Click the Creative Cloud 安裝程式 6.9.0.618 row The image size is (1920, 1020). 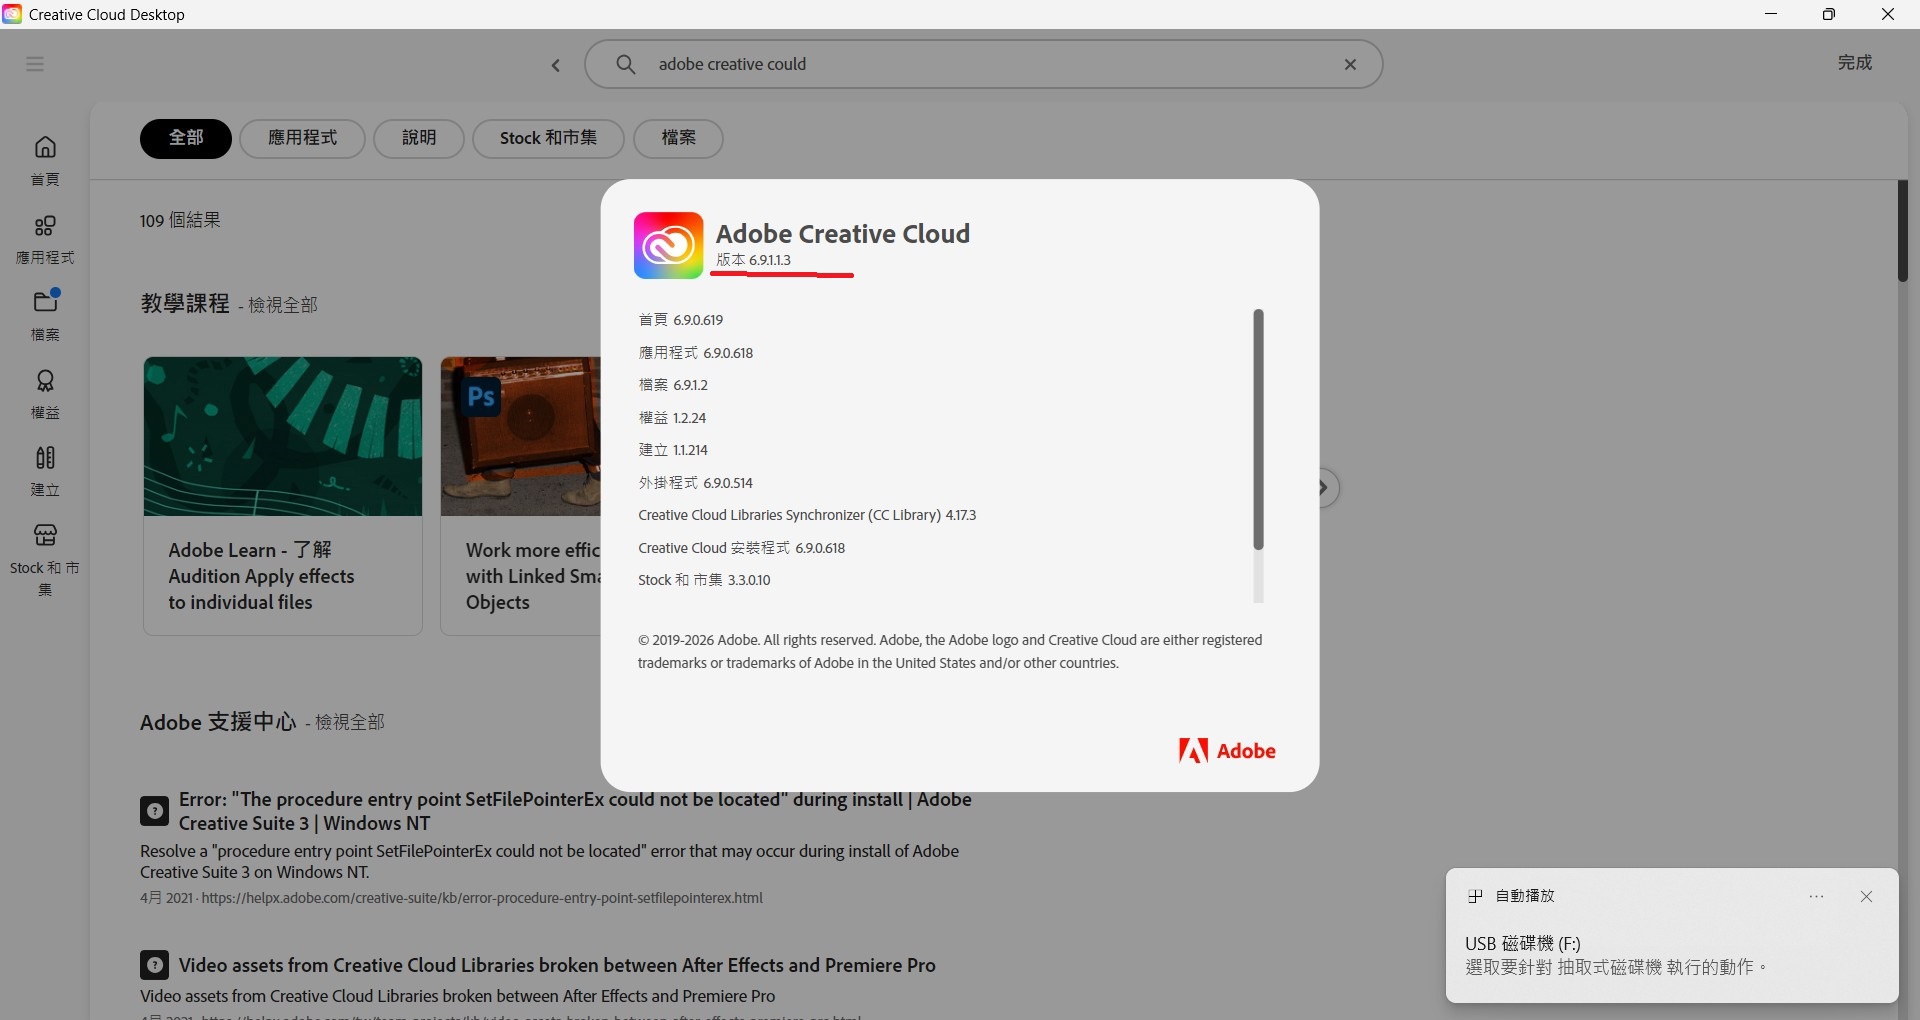[x=742, y=548]
